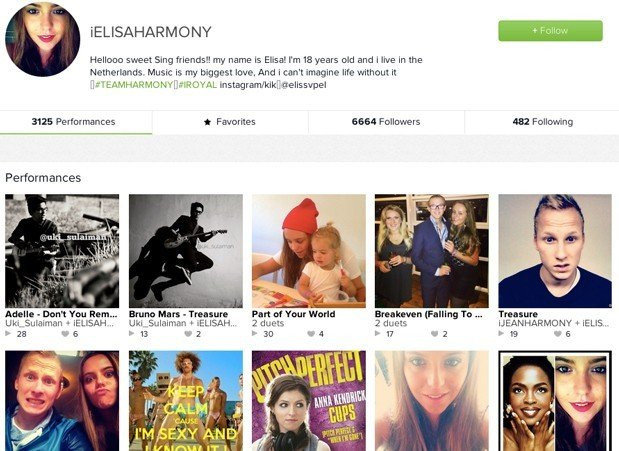Image resolution: width=619 pixels, height=451 pixels.
Task: Click heart icon under Treasure by iJEANHARMONY
Action: (557, 334)
